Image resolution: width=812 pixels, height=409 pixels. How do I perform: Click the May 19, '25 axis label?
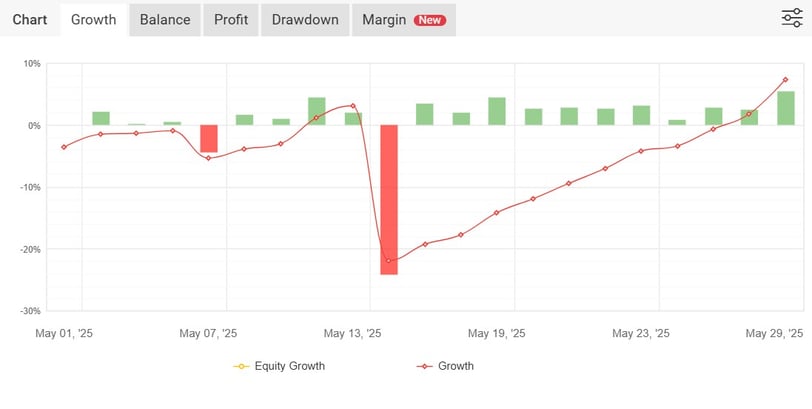[497, 333]
